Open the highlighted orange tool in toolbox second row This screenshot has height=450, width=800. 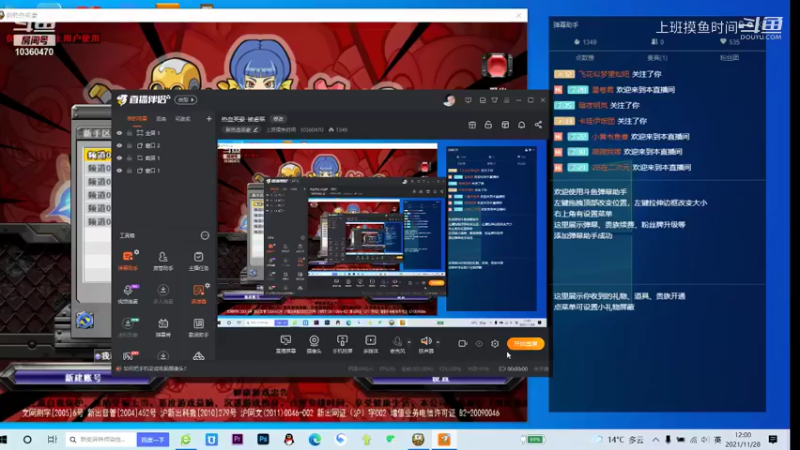(198, 293)
